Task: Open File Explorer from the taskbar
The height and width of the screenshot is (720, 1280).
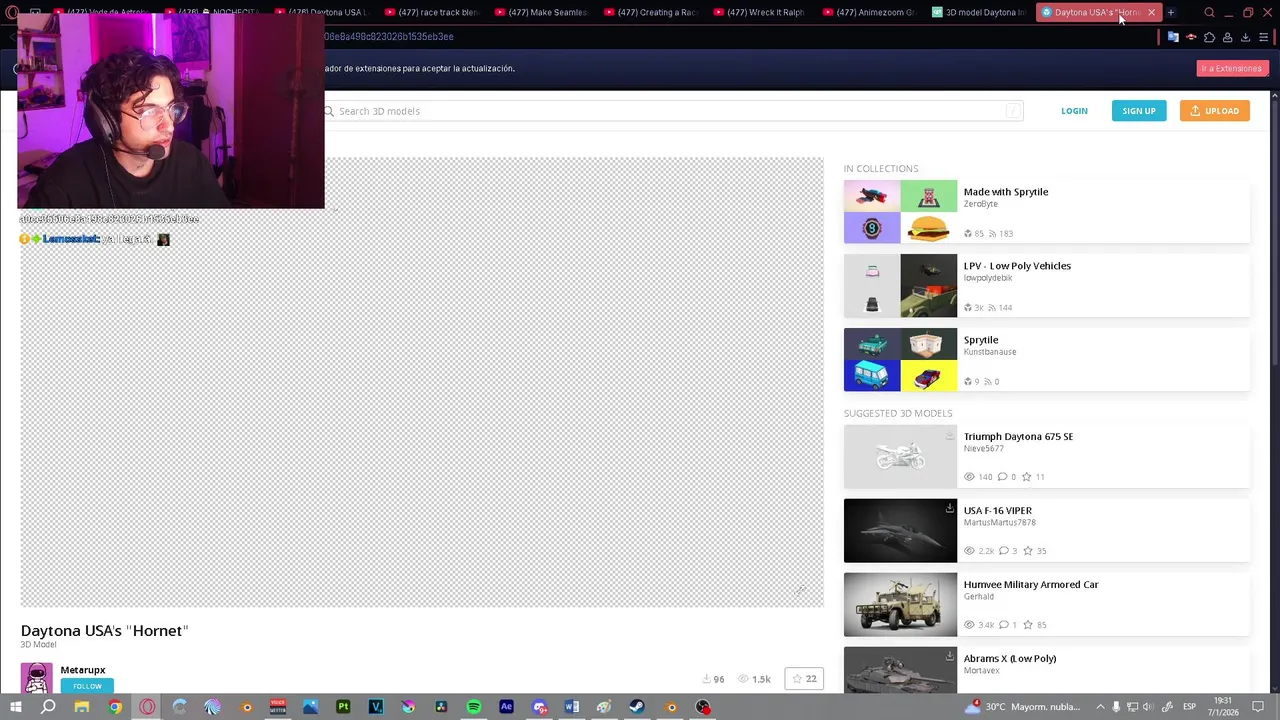Action: pyautogui.click(x=82, y=707)
